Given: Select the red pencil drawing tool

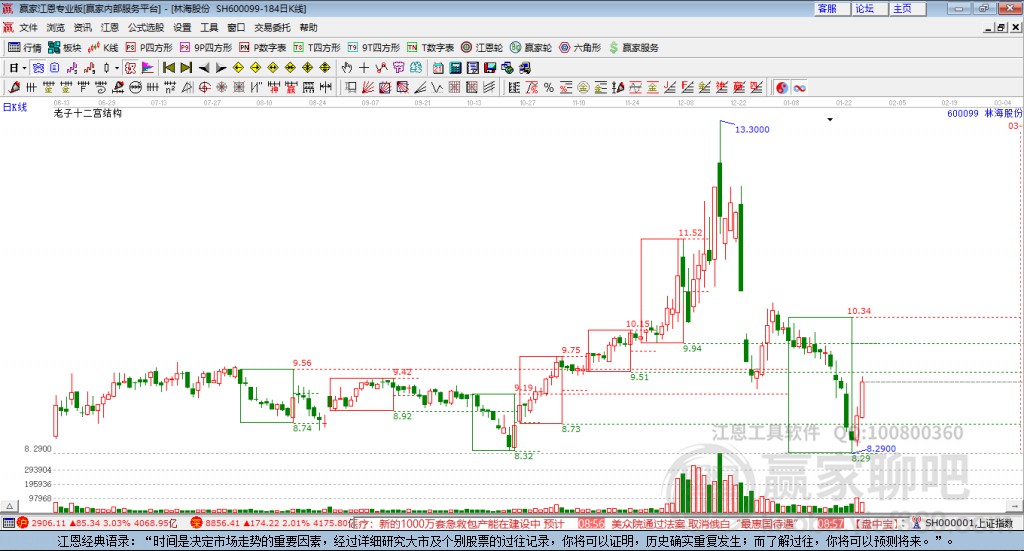Looking at the screenshot, I should click(14, 87).
